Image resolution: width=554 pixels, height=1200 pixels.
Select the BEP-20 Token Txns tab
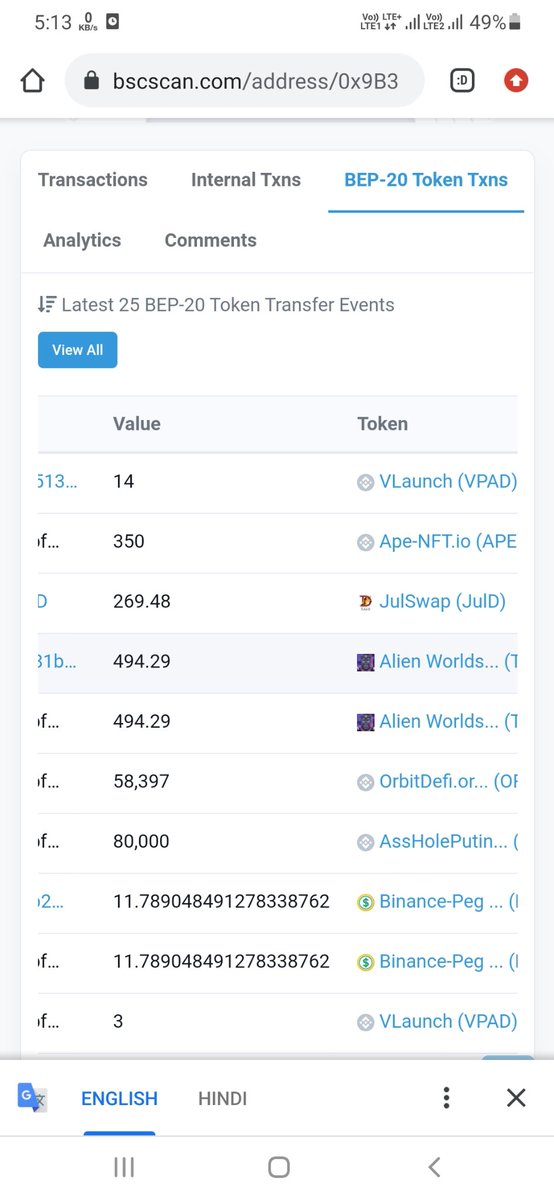tap(426, 180)
